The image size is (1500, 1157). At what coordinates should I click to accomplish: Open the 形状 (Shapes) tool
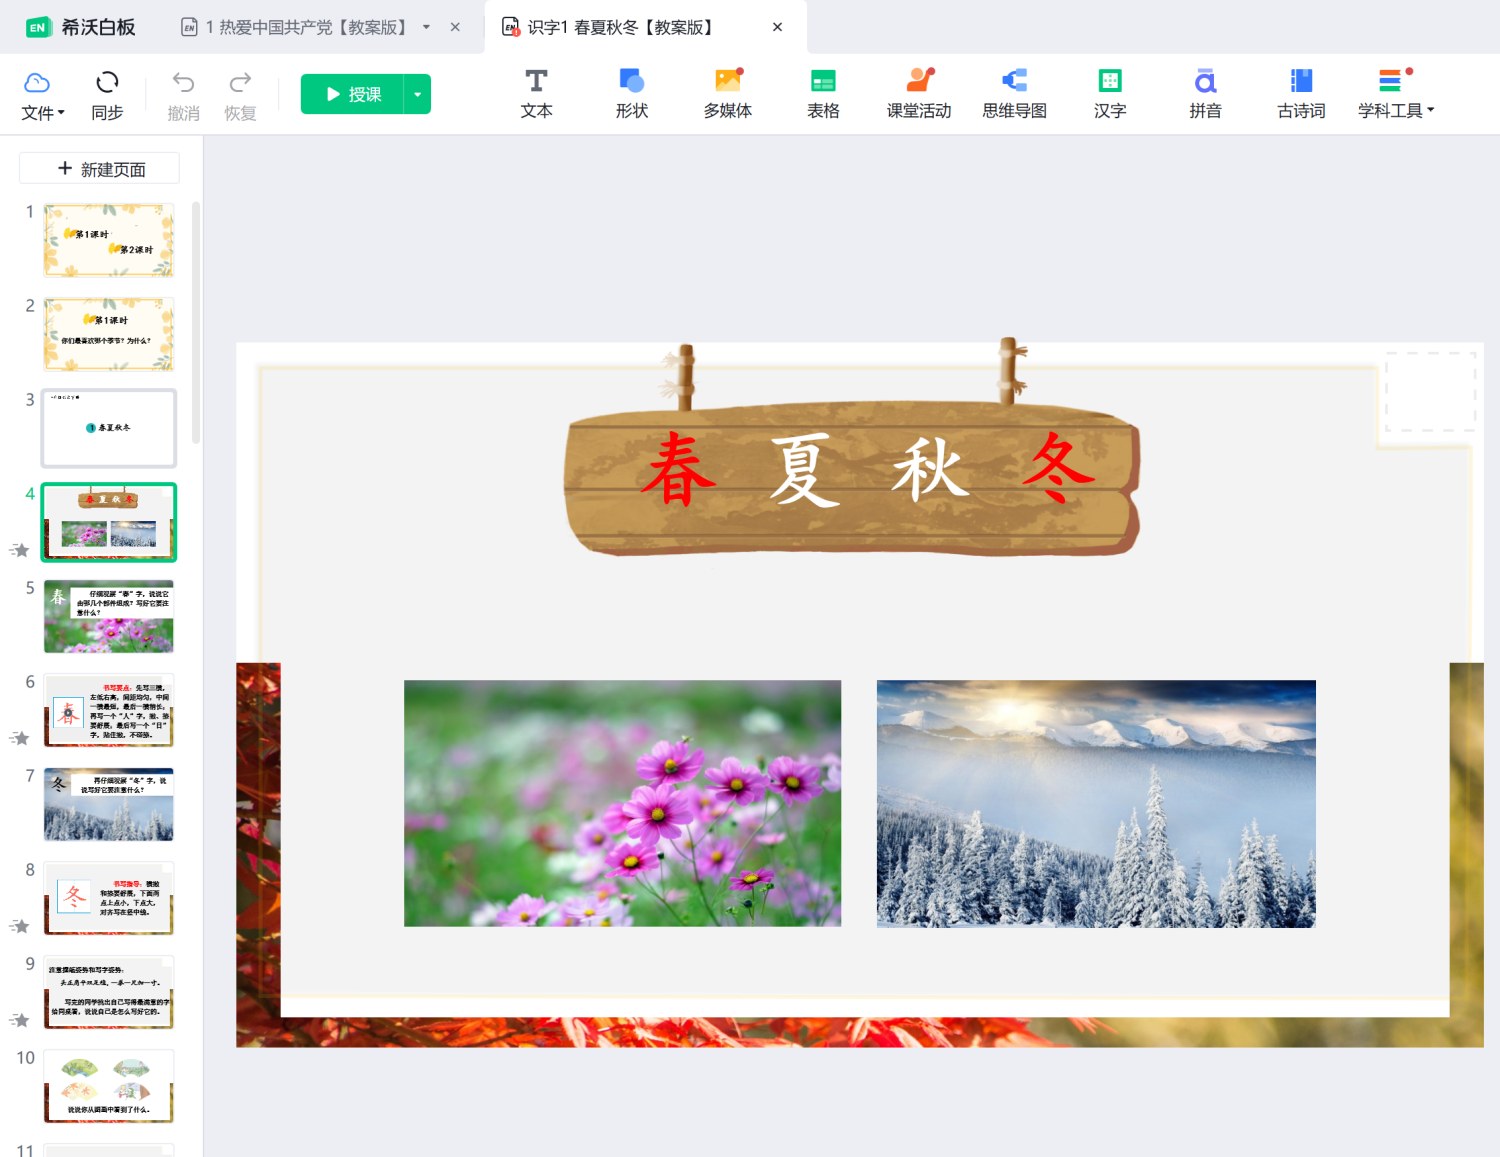[x=631, y=93]
